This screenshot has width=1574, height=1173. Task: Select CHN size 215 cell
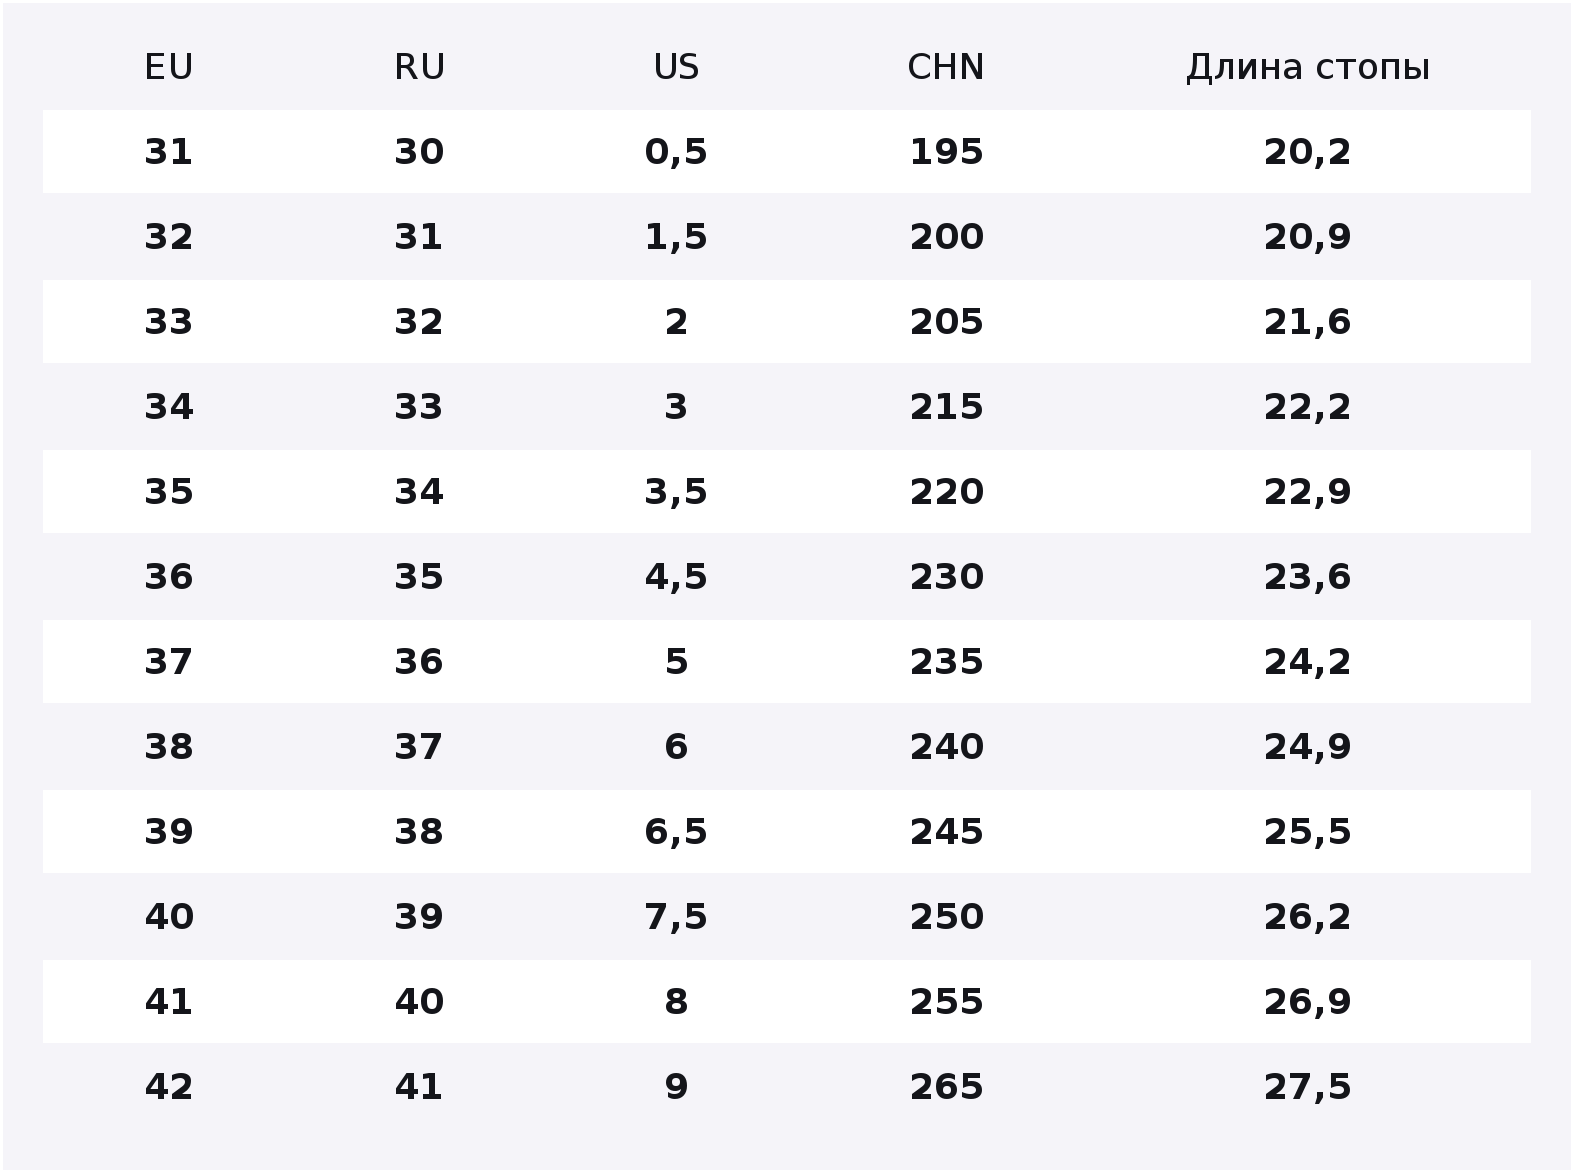pos(946,407)
